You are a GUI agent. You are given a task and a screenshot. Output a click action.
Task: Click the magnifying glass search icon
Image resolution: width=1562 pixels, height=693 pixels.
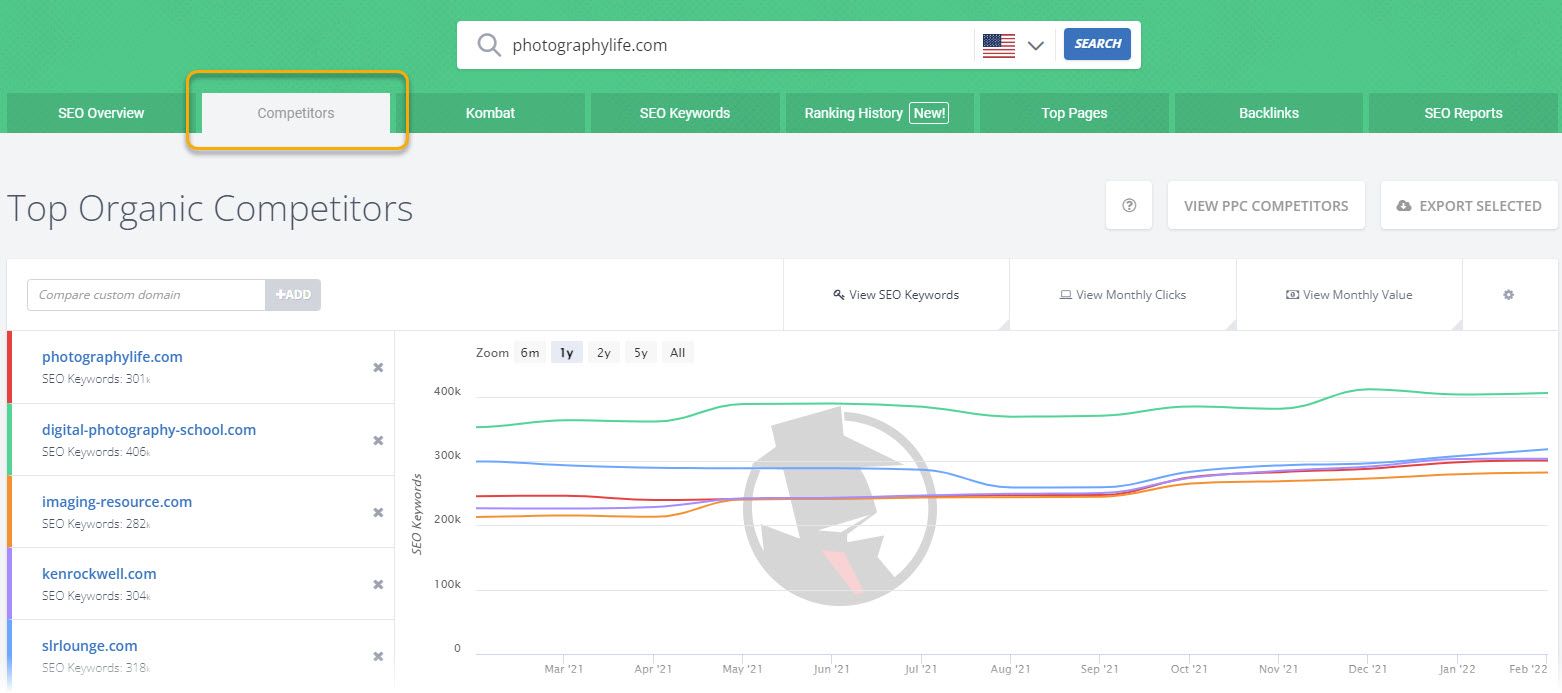(x=488, y=45)
